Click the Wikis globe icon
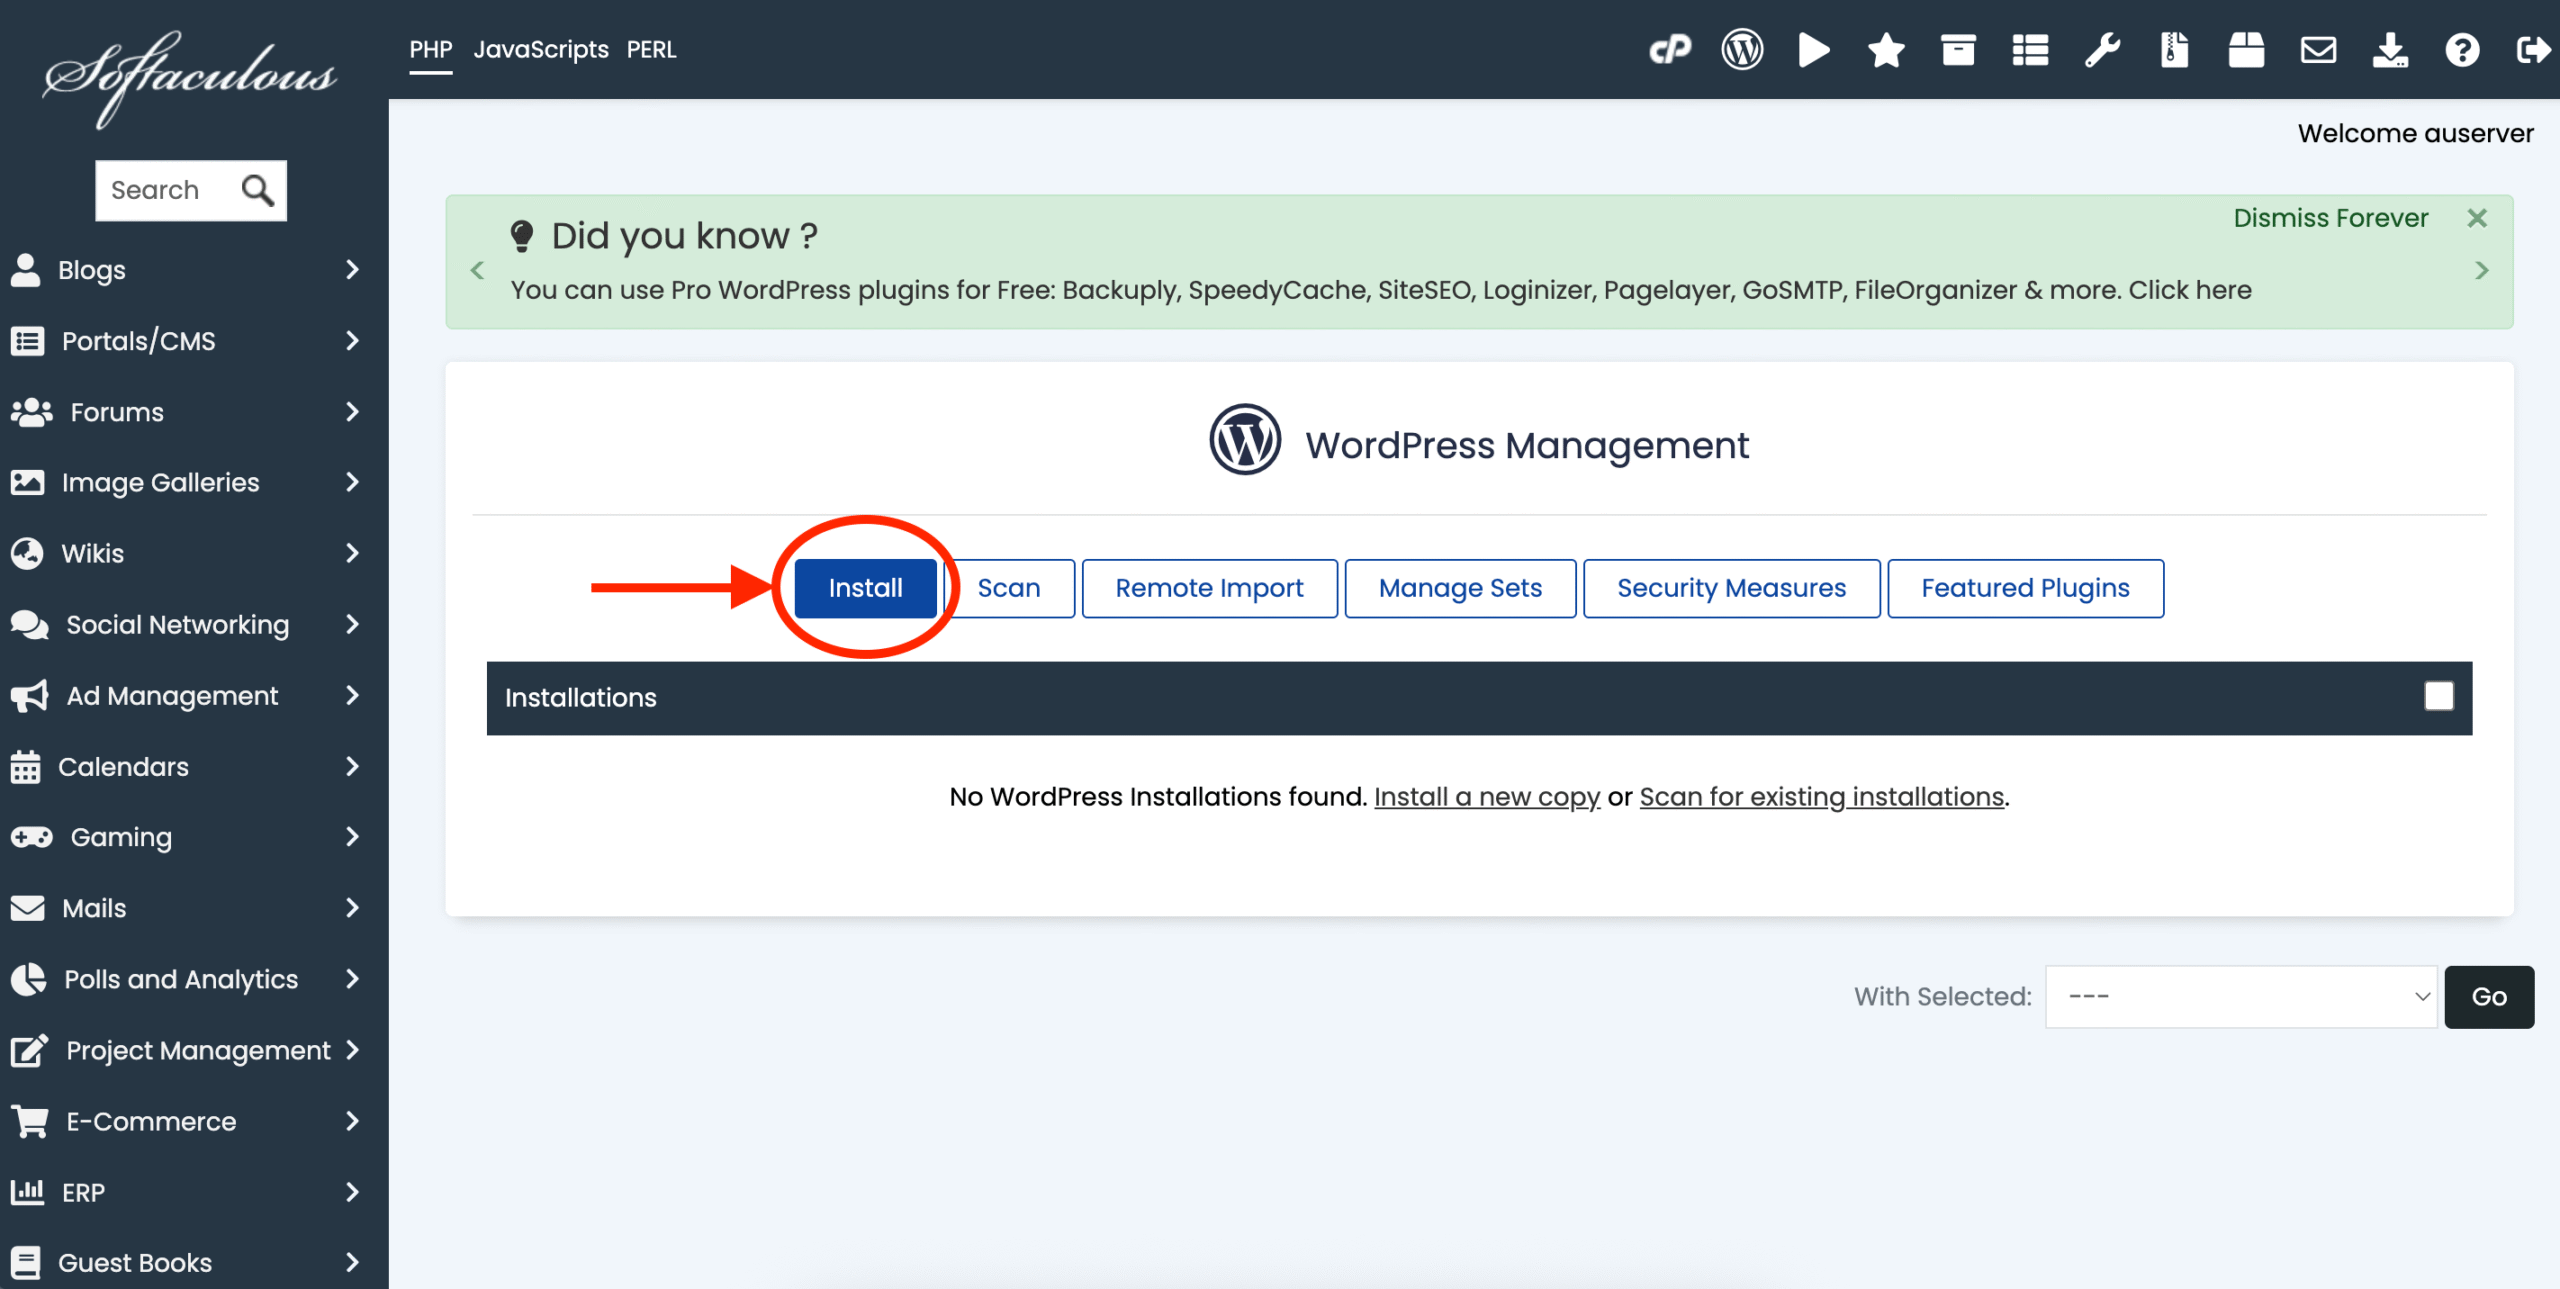The width and height of the screenshot is (2560, 1289). 27,553
